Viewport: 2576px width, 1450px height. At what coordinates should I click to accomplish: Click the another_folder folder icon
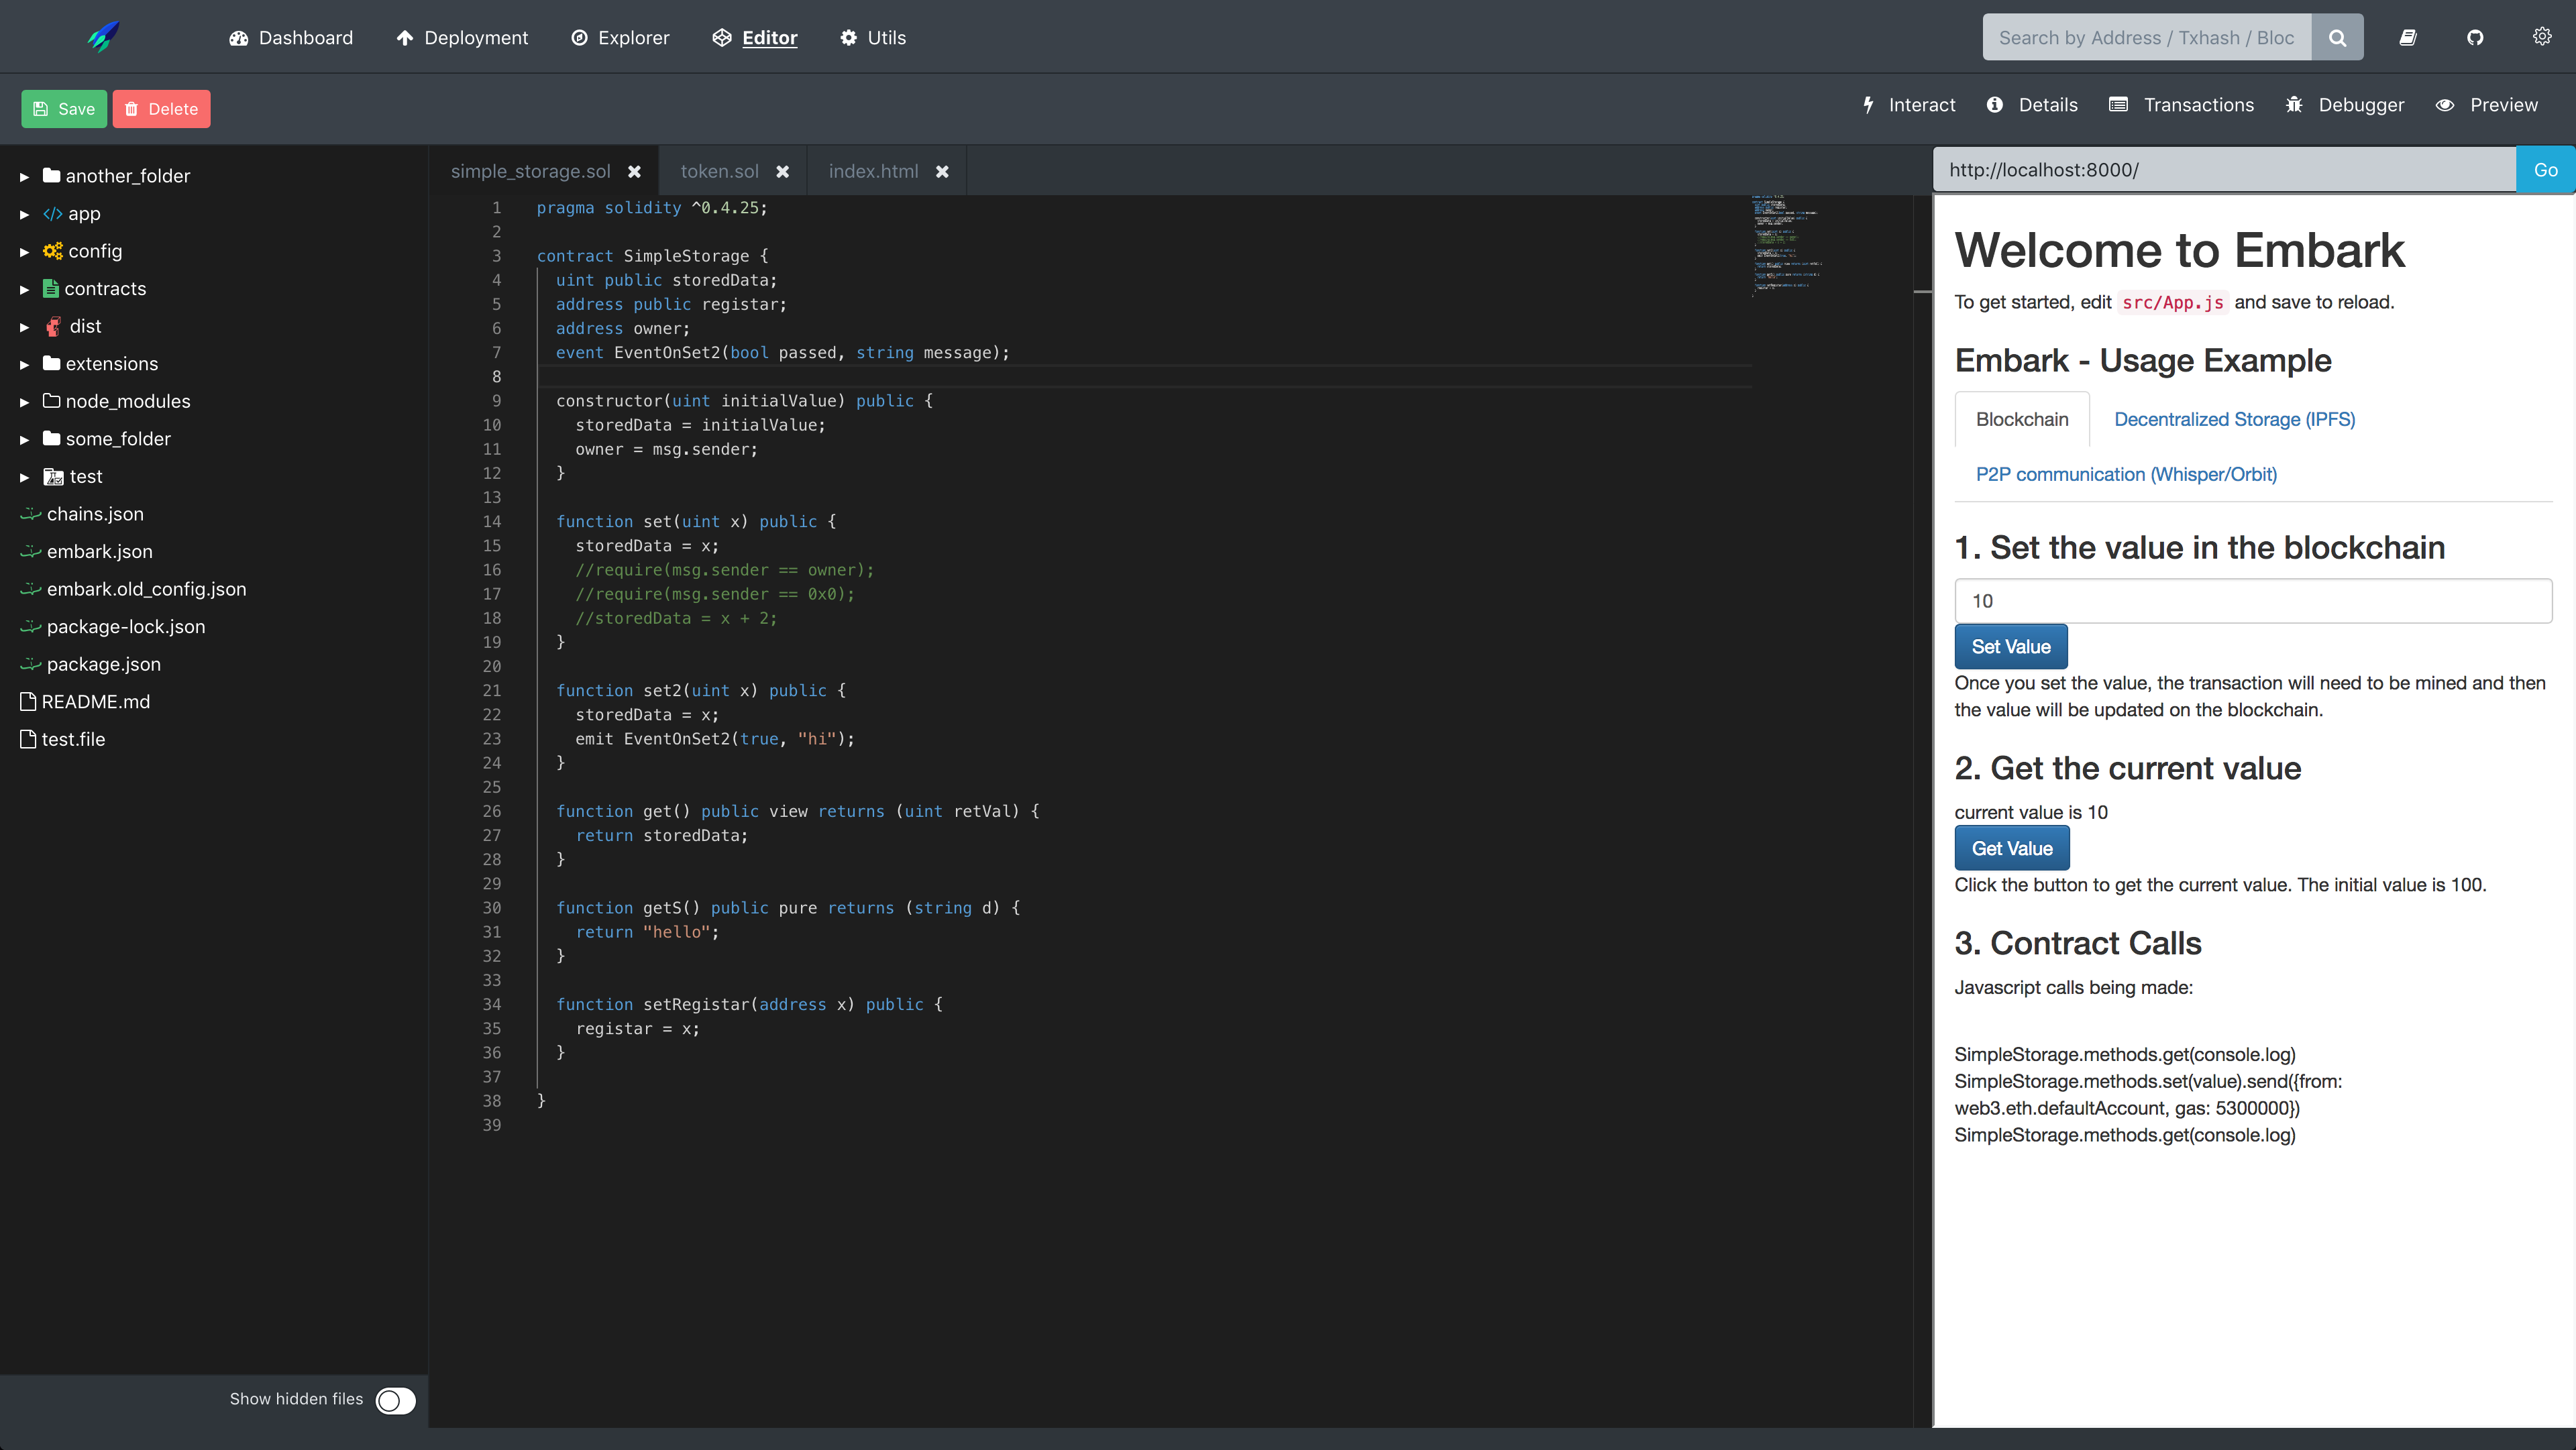52,175
